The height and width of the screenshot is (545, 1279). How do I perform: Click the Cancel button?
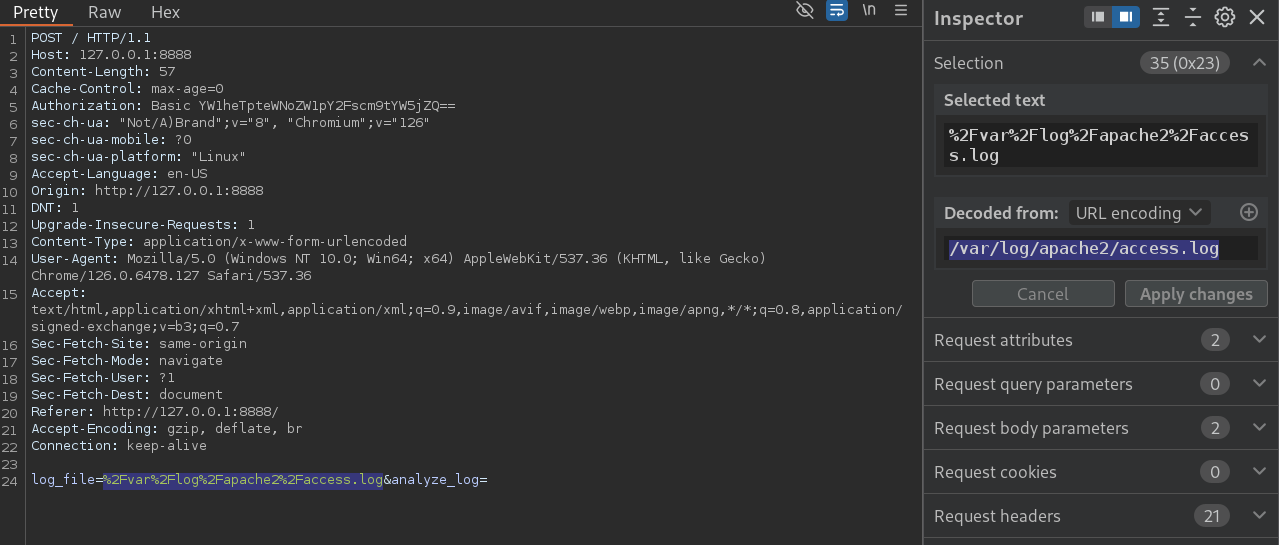click(1043, 294)
